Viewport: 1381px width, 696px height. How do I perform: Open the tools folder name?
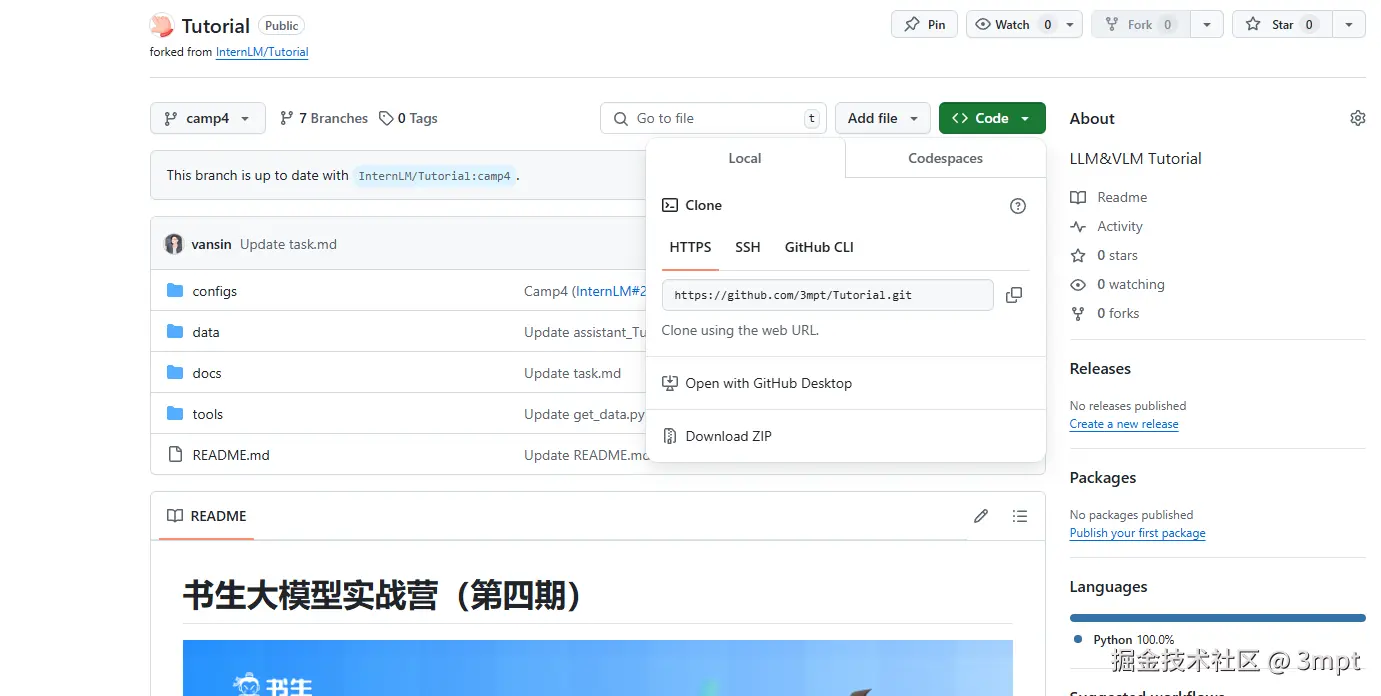[208, 414]
